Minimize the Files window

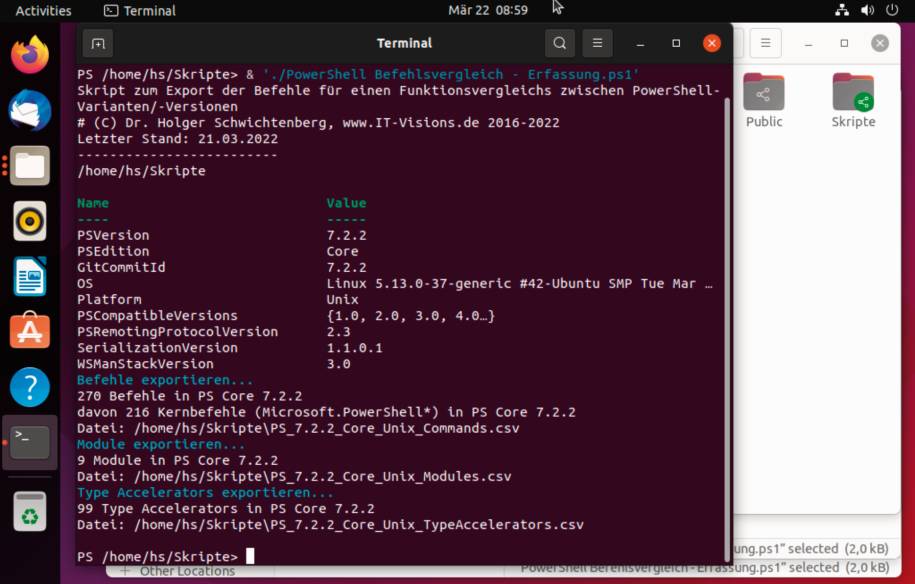pos(808,43)
